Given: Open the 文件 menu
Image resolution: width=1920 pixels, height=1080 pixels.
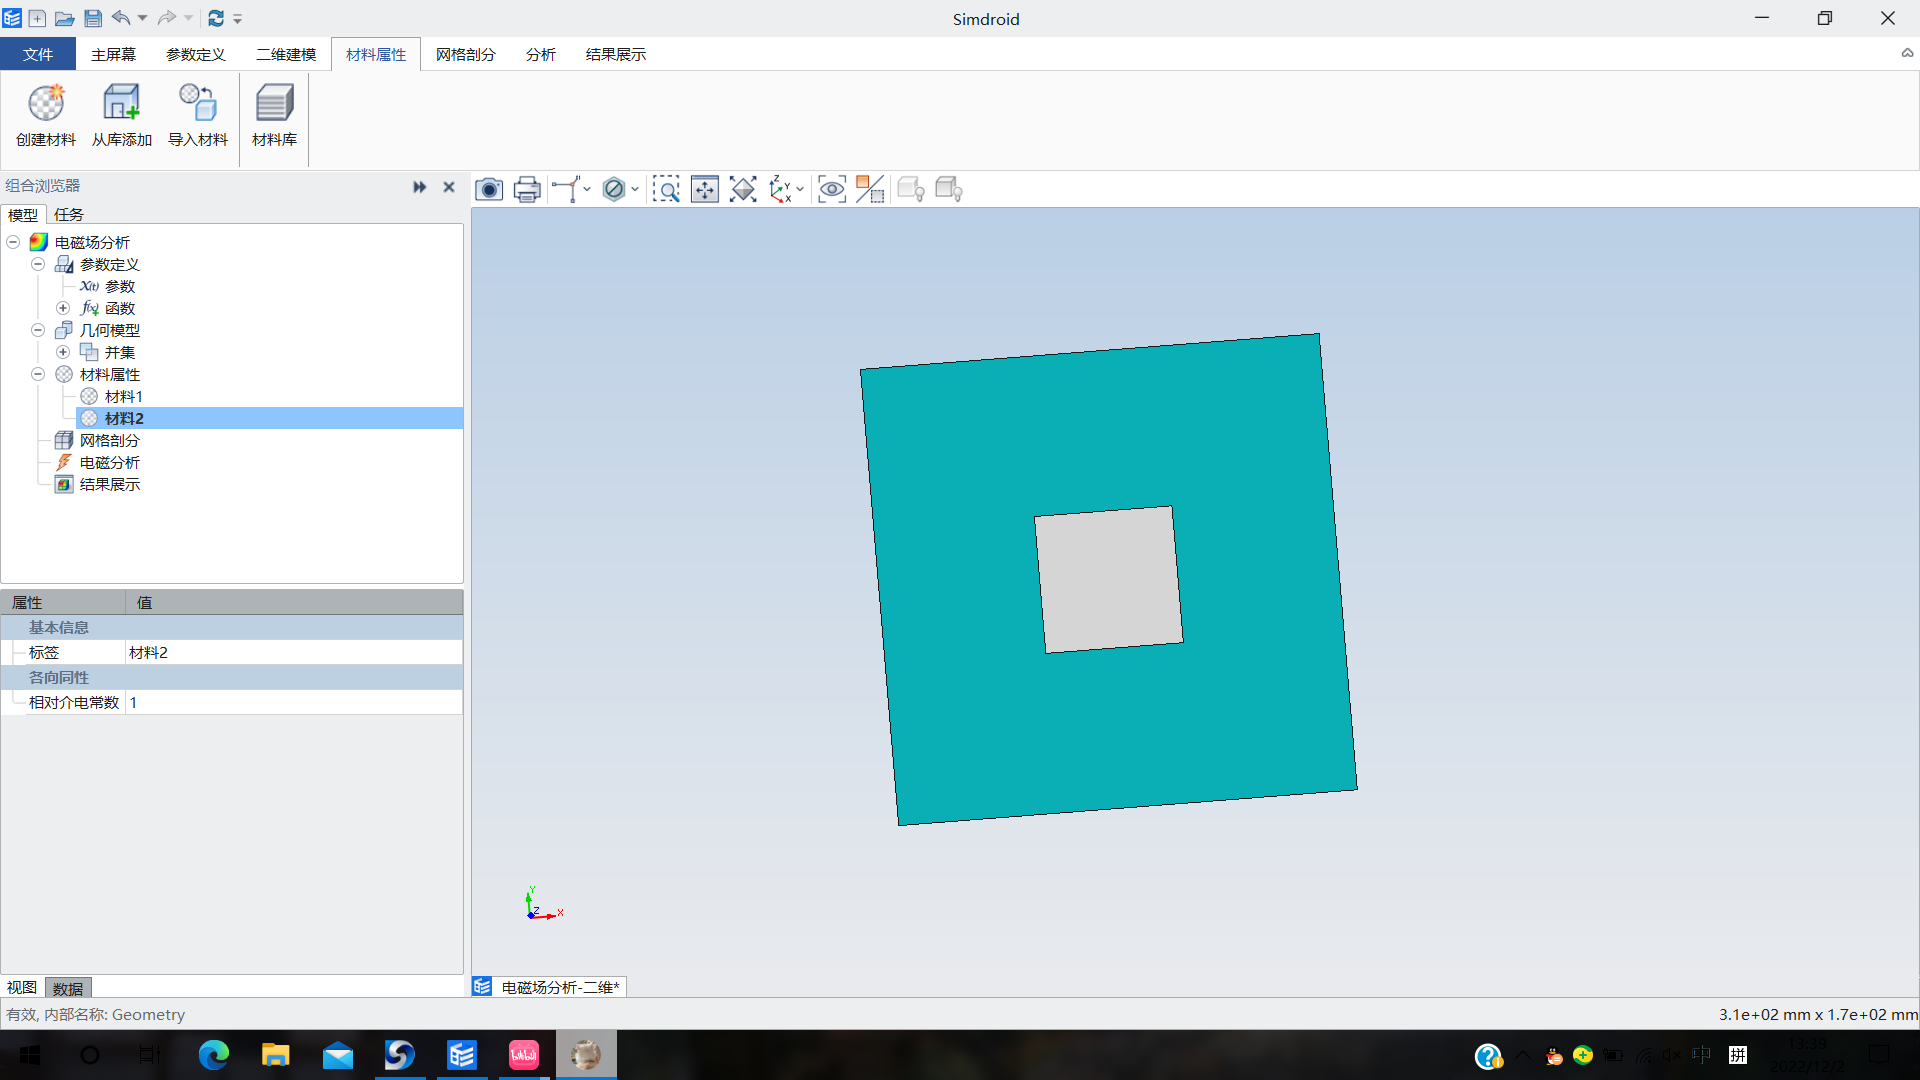Looking at the screenshot, I should [38, 54].
